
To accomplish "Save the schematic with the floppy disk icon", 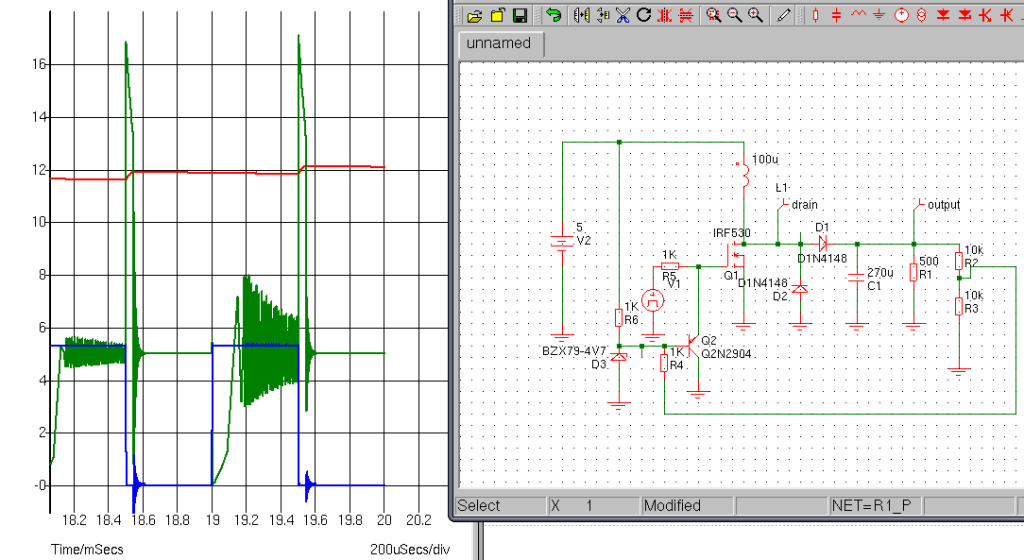I will (519, 15).
